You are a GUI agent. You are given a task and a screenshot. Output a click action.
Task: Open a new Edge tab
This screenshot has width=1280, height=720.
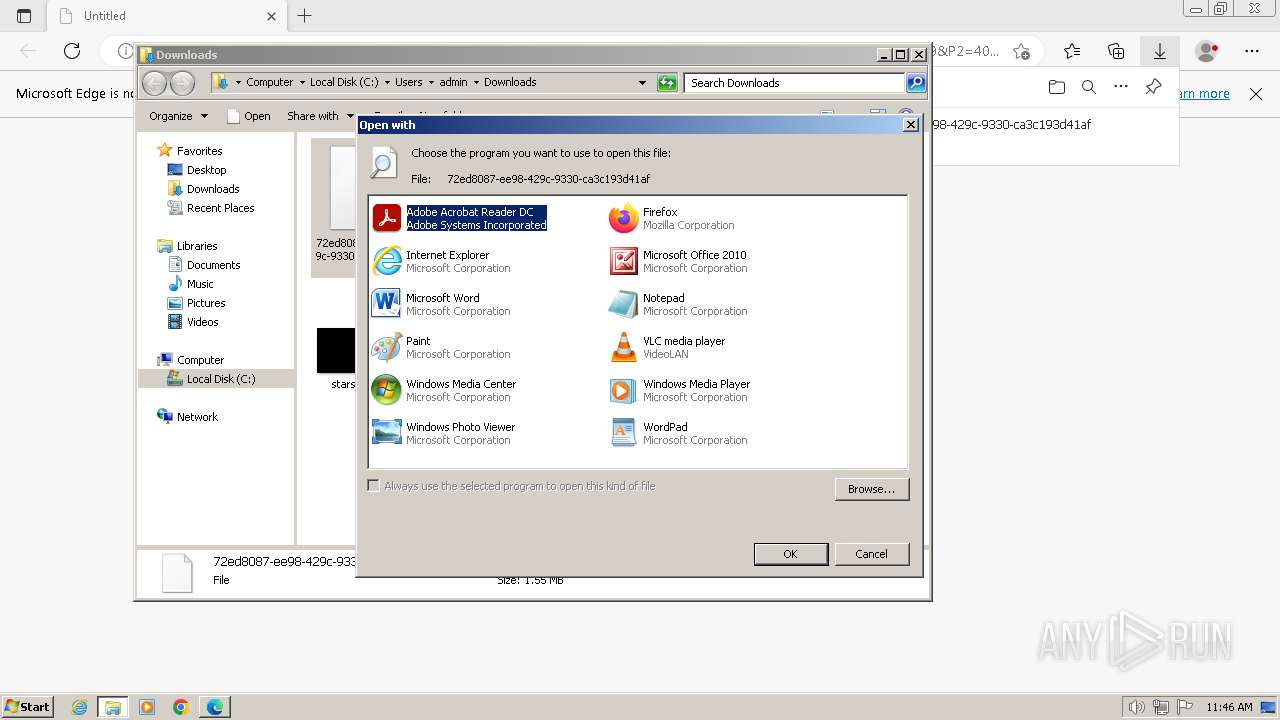[x=305, y=16]
